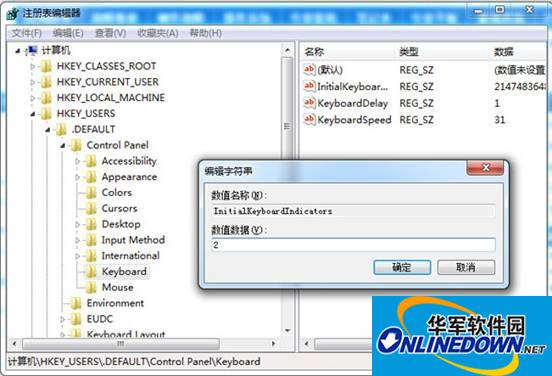Click KeyboardSpeed string value icon
The height and width of the screenshot is (376, 552).
tap(309, 119)
